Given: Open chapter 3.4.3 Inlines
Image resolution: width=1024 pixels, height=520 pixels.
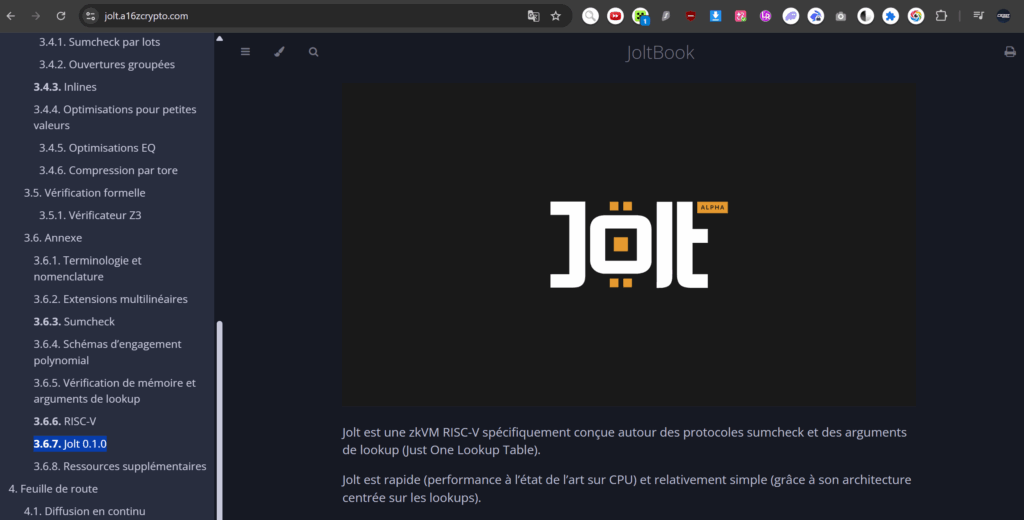Looking at the screenshot, I should 65,87.
